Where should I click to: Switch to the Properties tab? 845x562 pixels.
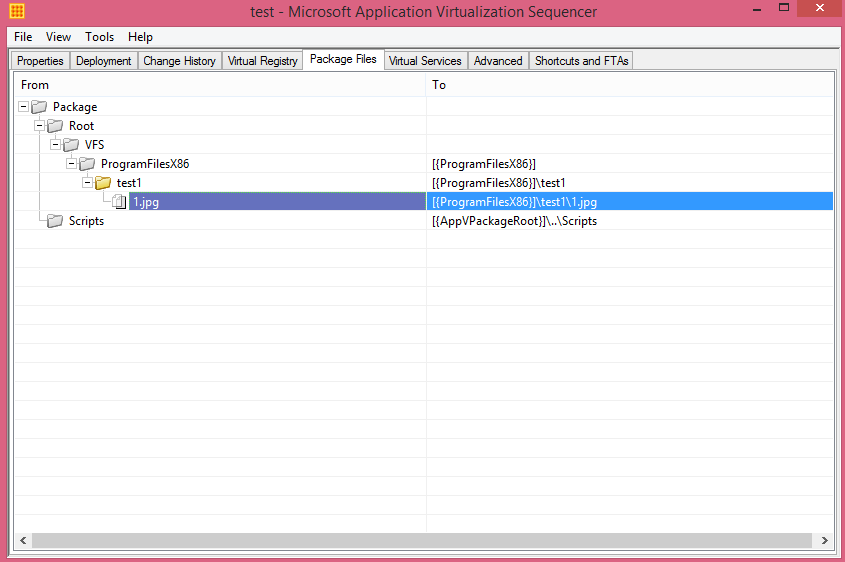point(40,61)
